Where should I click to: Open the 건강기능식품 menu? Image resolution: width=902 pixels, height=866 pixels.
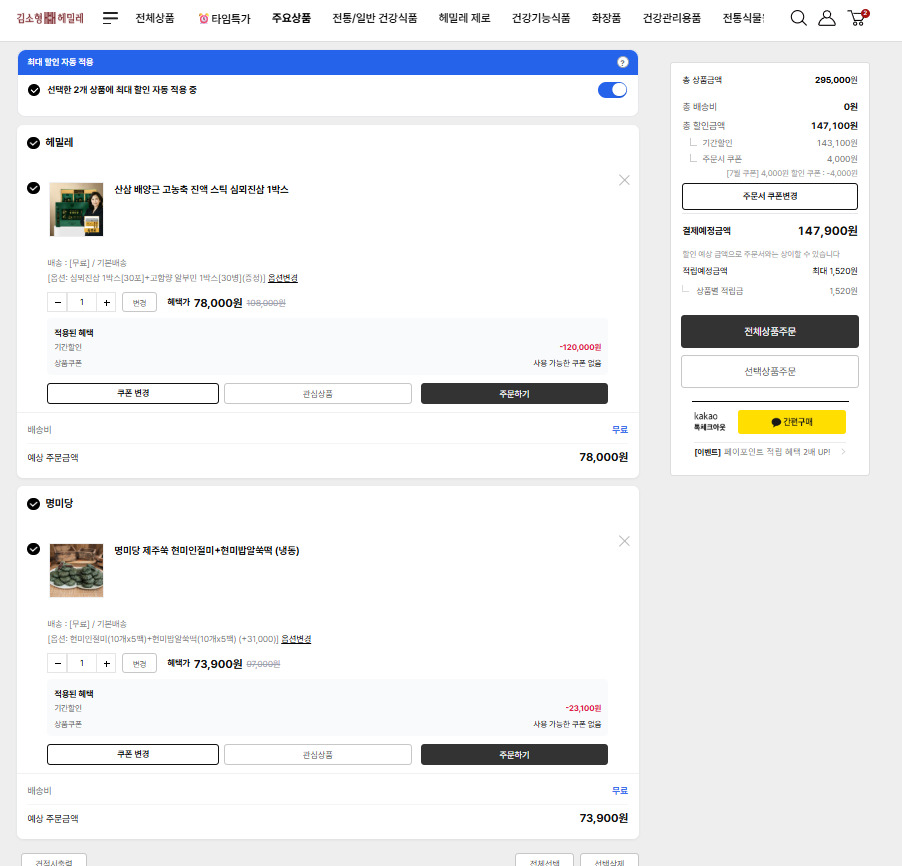541,18
